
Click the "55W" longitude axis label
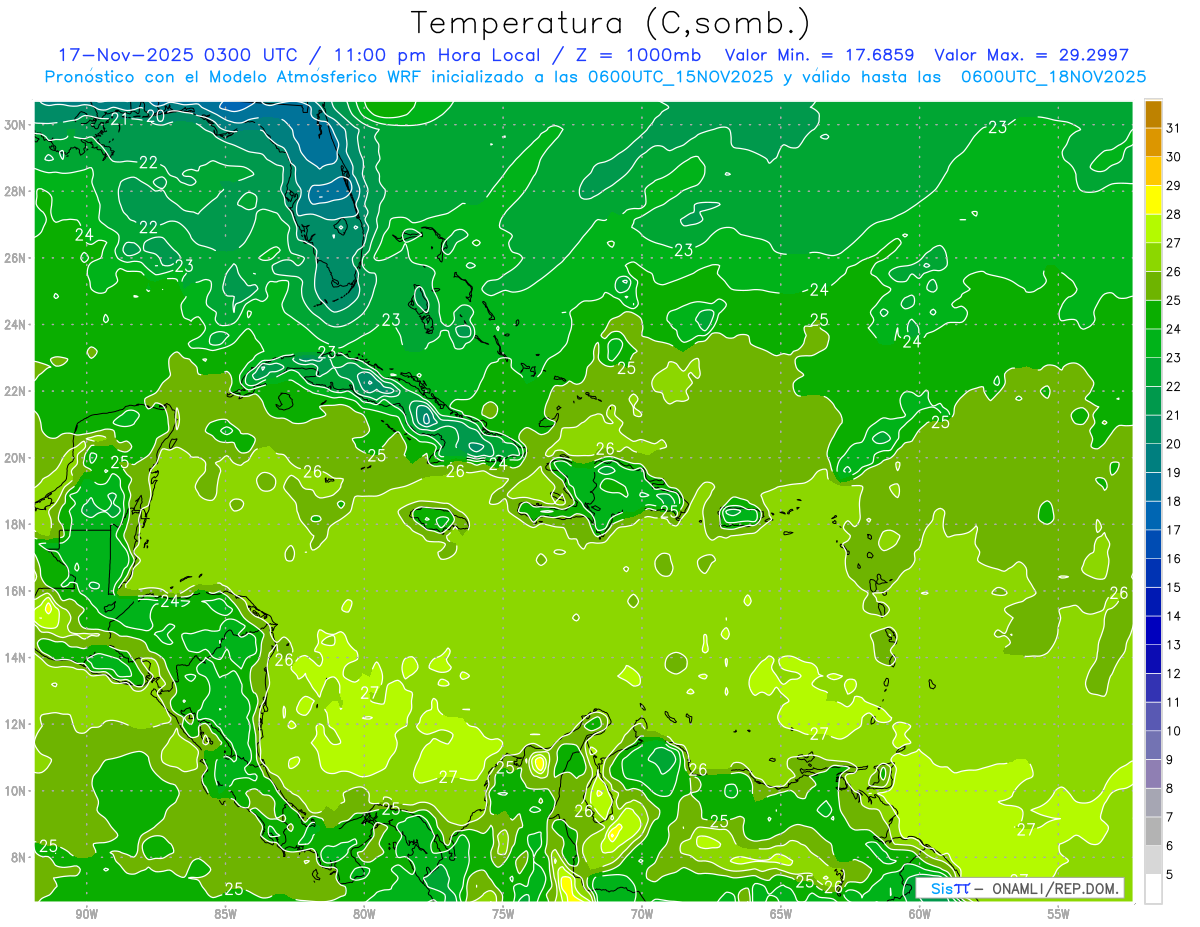tap(1059, 914)
